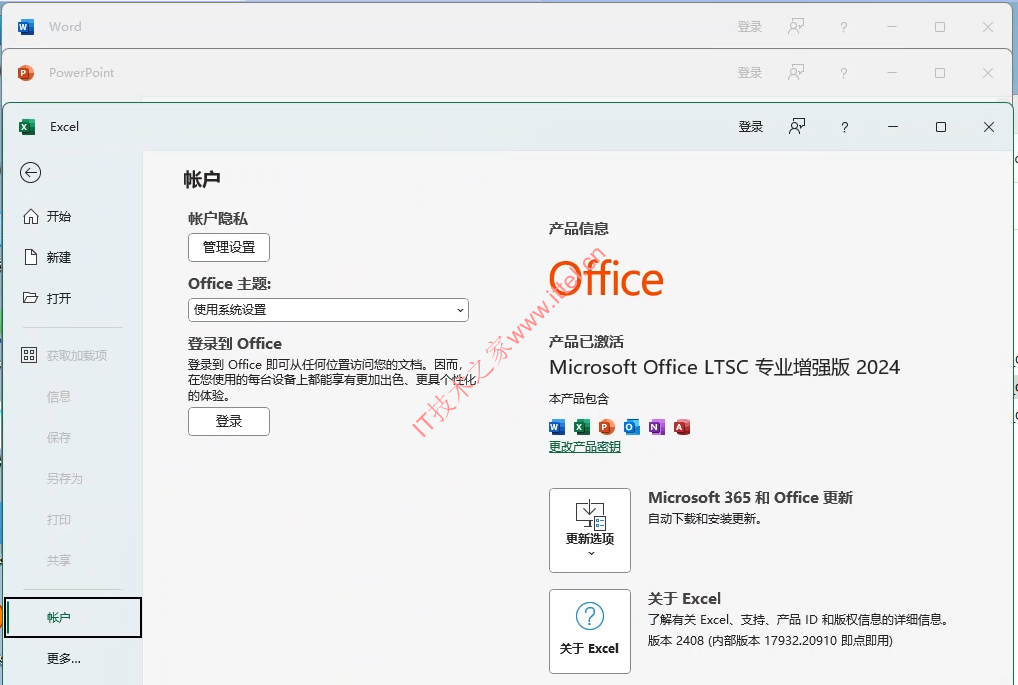This screenshot has width=1018, height=685.
Task: Close the Excel window
Action: tap(988, 127)
